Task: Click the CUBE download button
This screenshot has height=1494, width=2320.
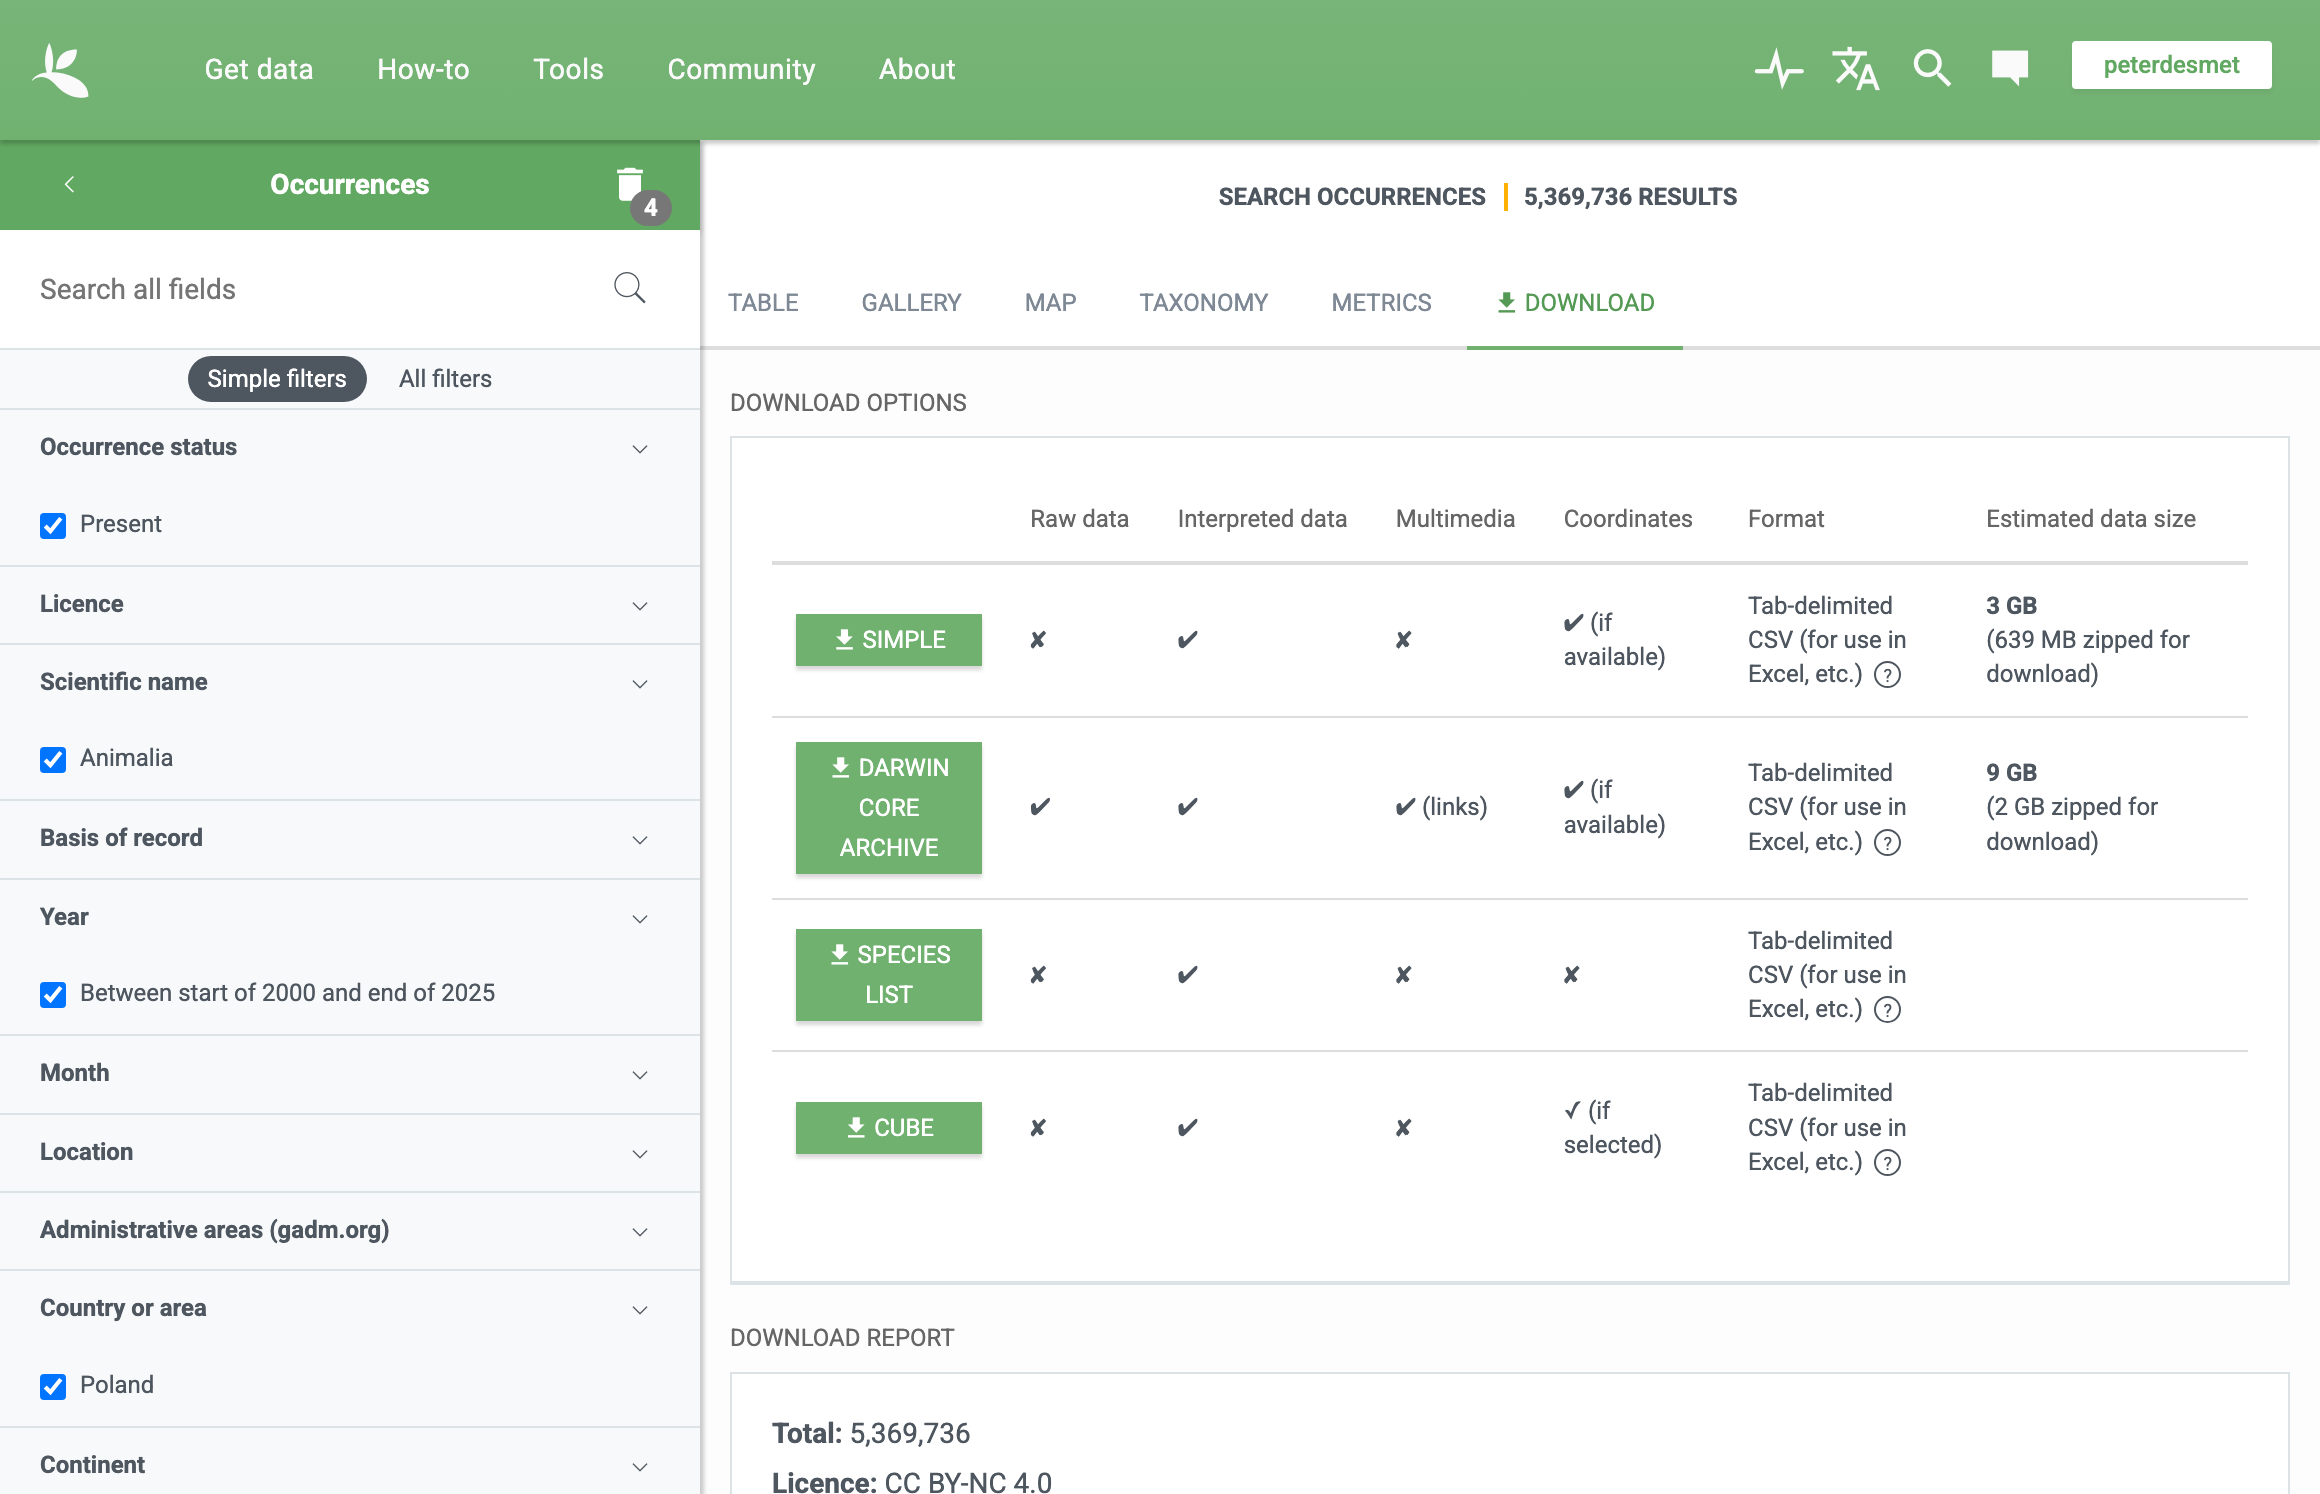Action: pos(889,1128)
